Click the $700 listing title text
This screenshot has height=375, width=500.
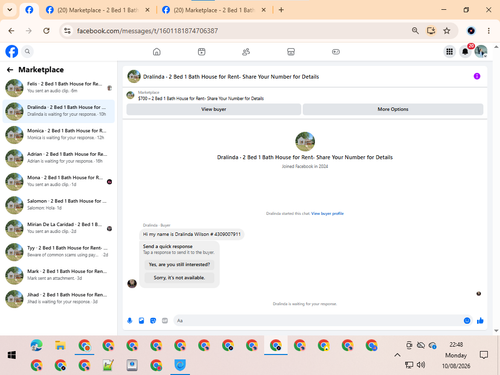click(x=201, y=99)
